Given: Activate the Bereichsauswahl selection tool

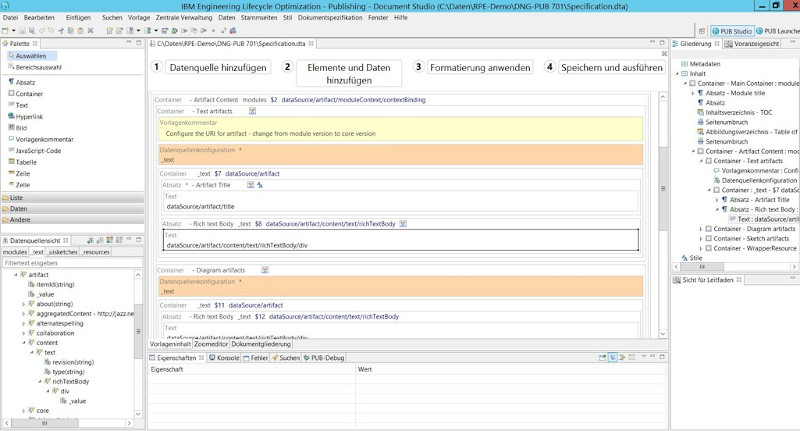Looking at the screenshot, I should (38, 67).
